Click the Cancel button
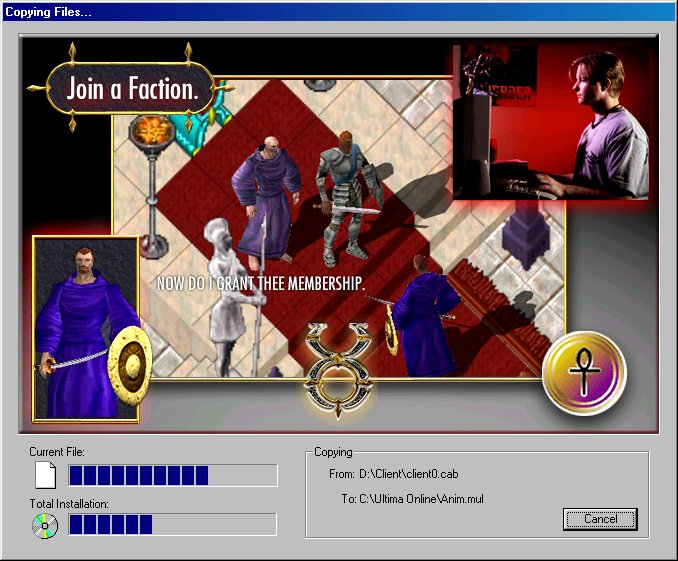 600,519
